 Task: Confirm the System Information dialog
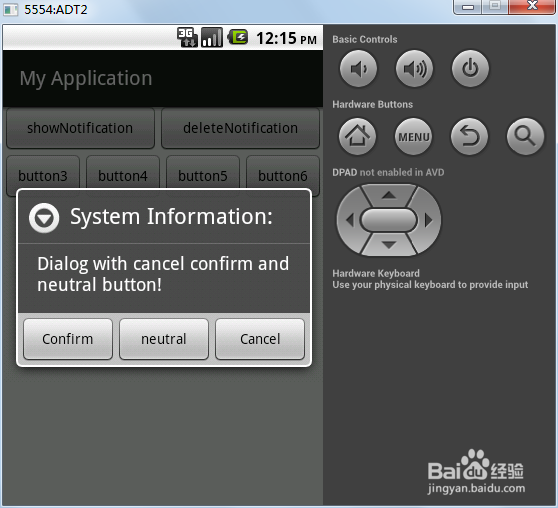pyautogui.click(x=68, y=339)
